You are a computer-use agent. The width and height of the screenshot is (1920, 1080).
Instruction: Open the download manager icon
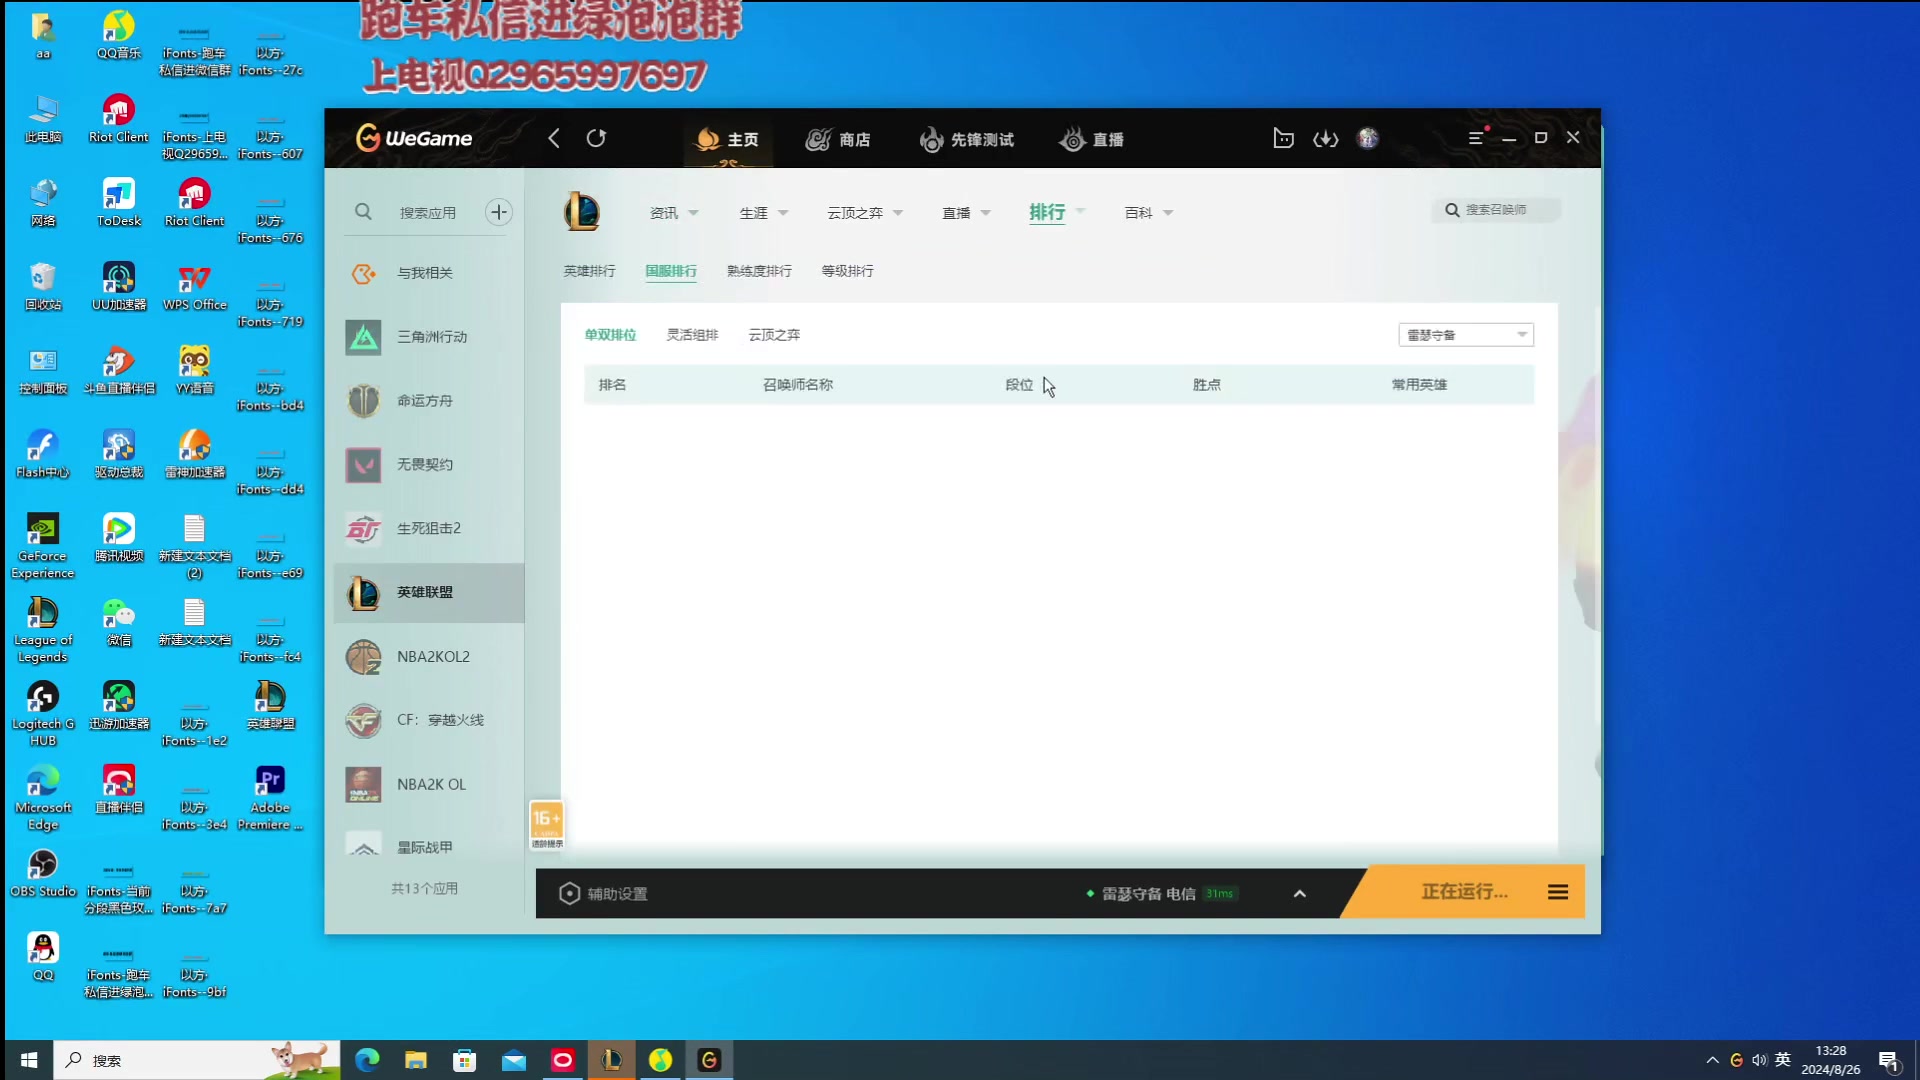(x=1325, y=138)
